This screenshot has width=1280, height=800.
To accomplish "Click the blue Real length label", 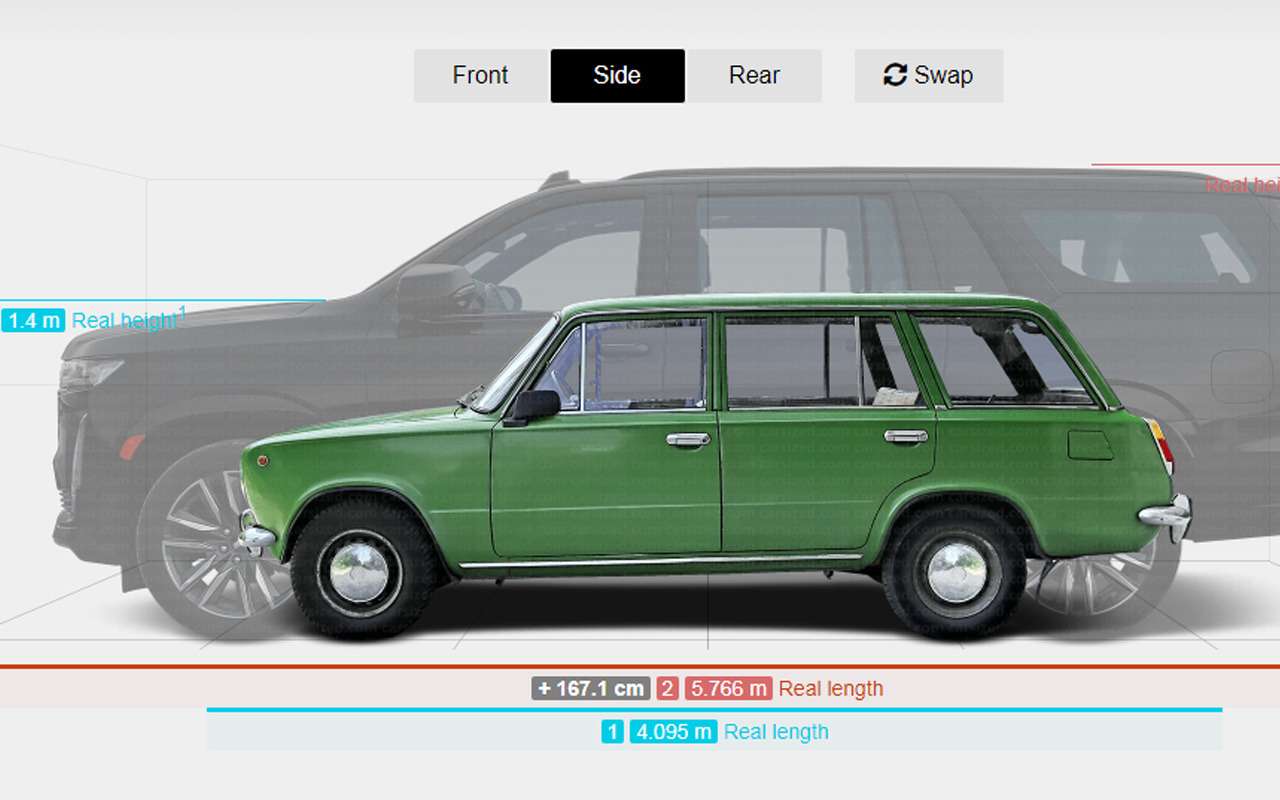I will point(776,731).
